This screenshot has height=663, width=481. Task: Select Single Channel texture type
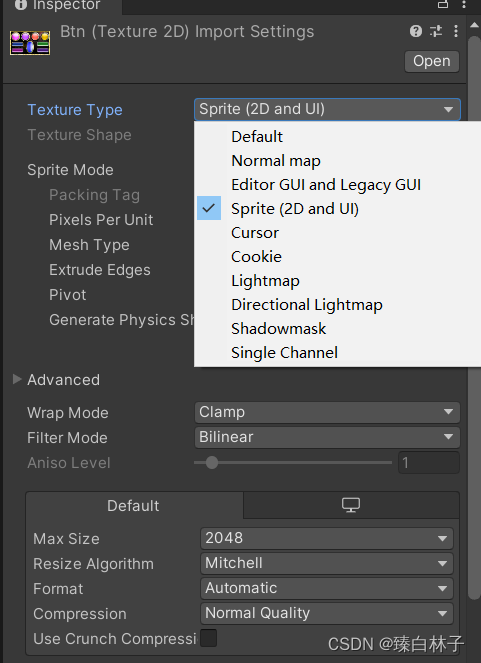coord(284,353)
